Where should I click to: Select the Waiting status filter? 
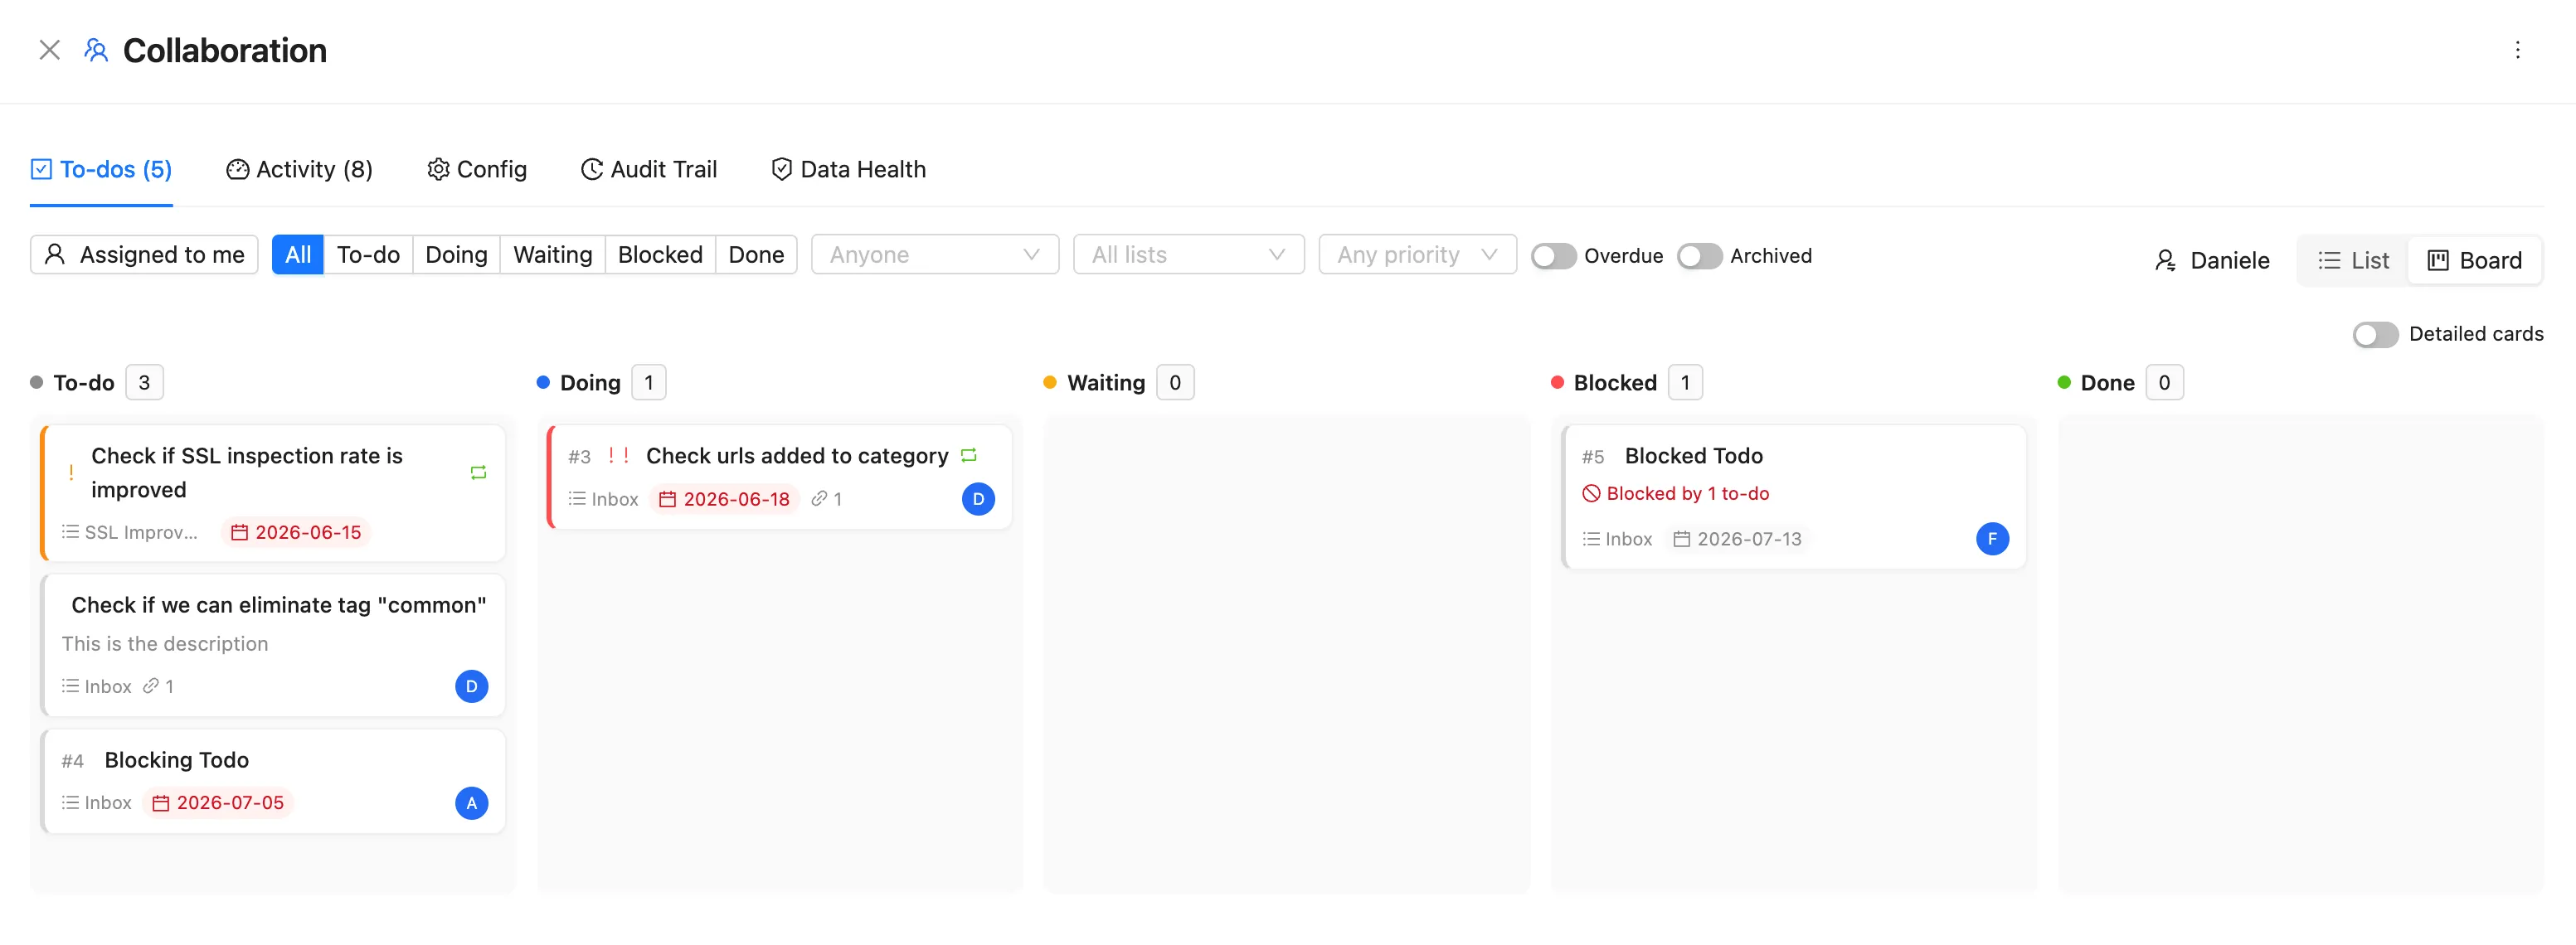tap(553, 255)
